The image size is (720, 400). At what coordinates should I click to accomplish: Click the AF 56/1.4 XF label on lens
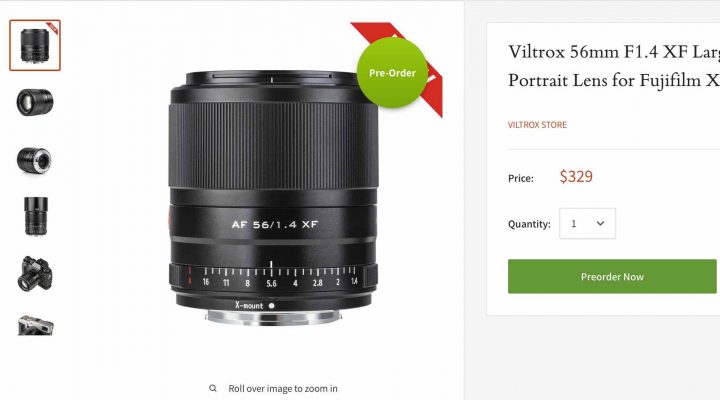[x=275, y=225]
